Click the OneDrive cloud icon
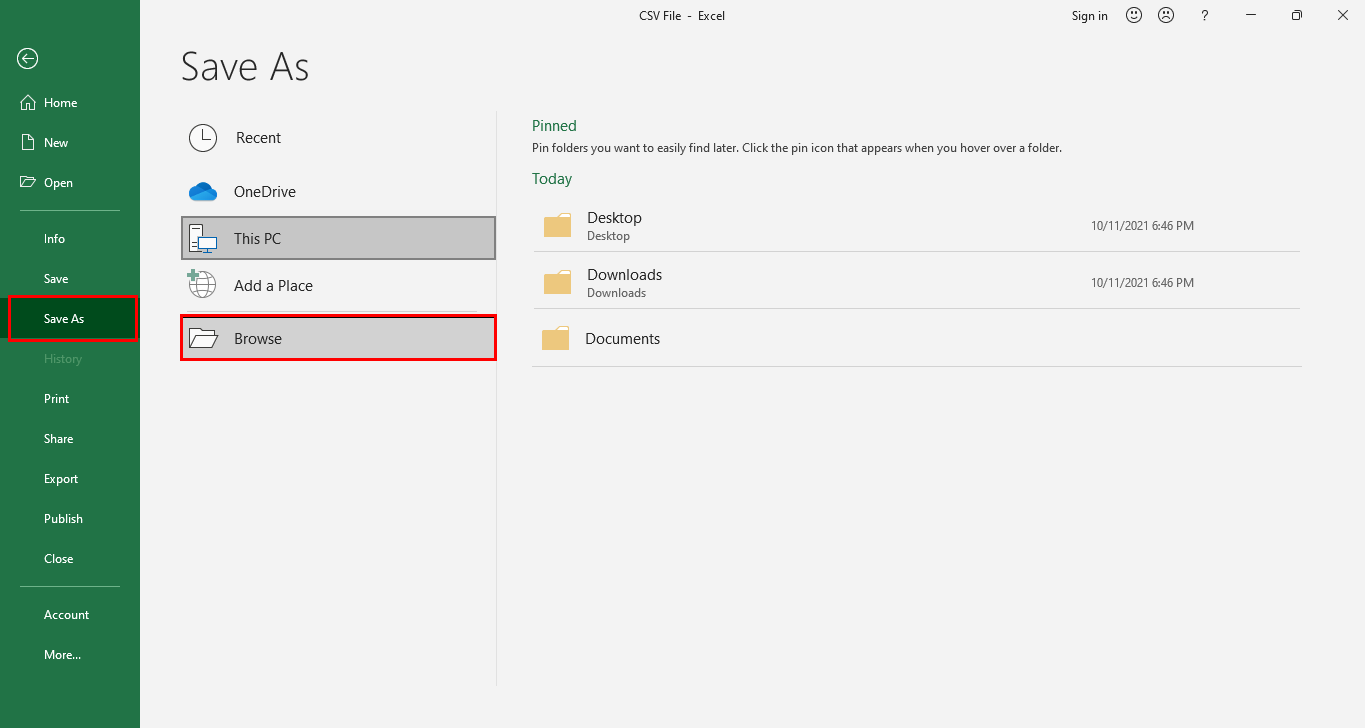This screenshot has height=728, width=1365. [202, 191]
